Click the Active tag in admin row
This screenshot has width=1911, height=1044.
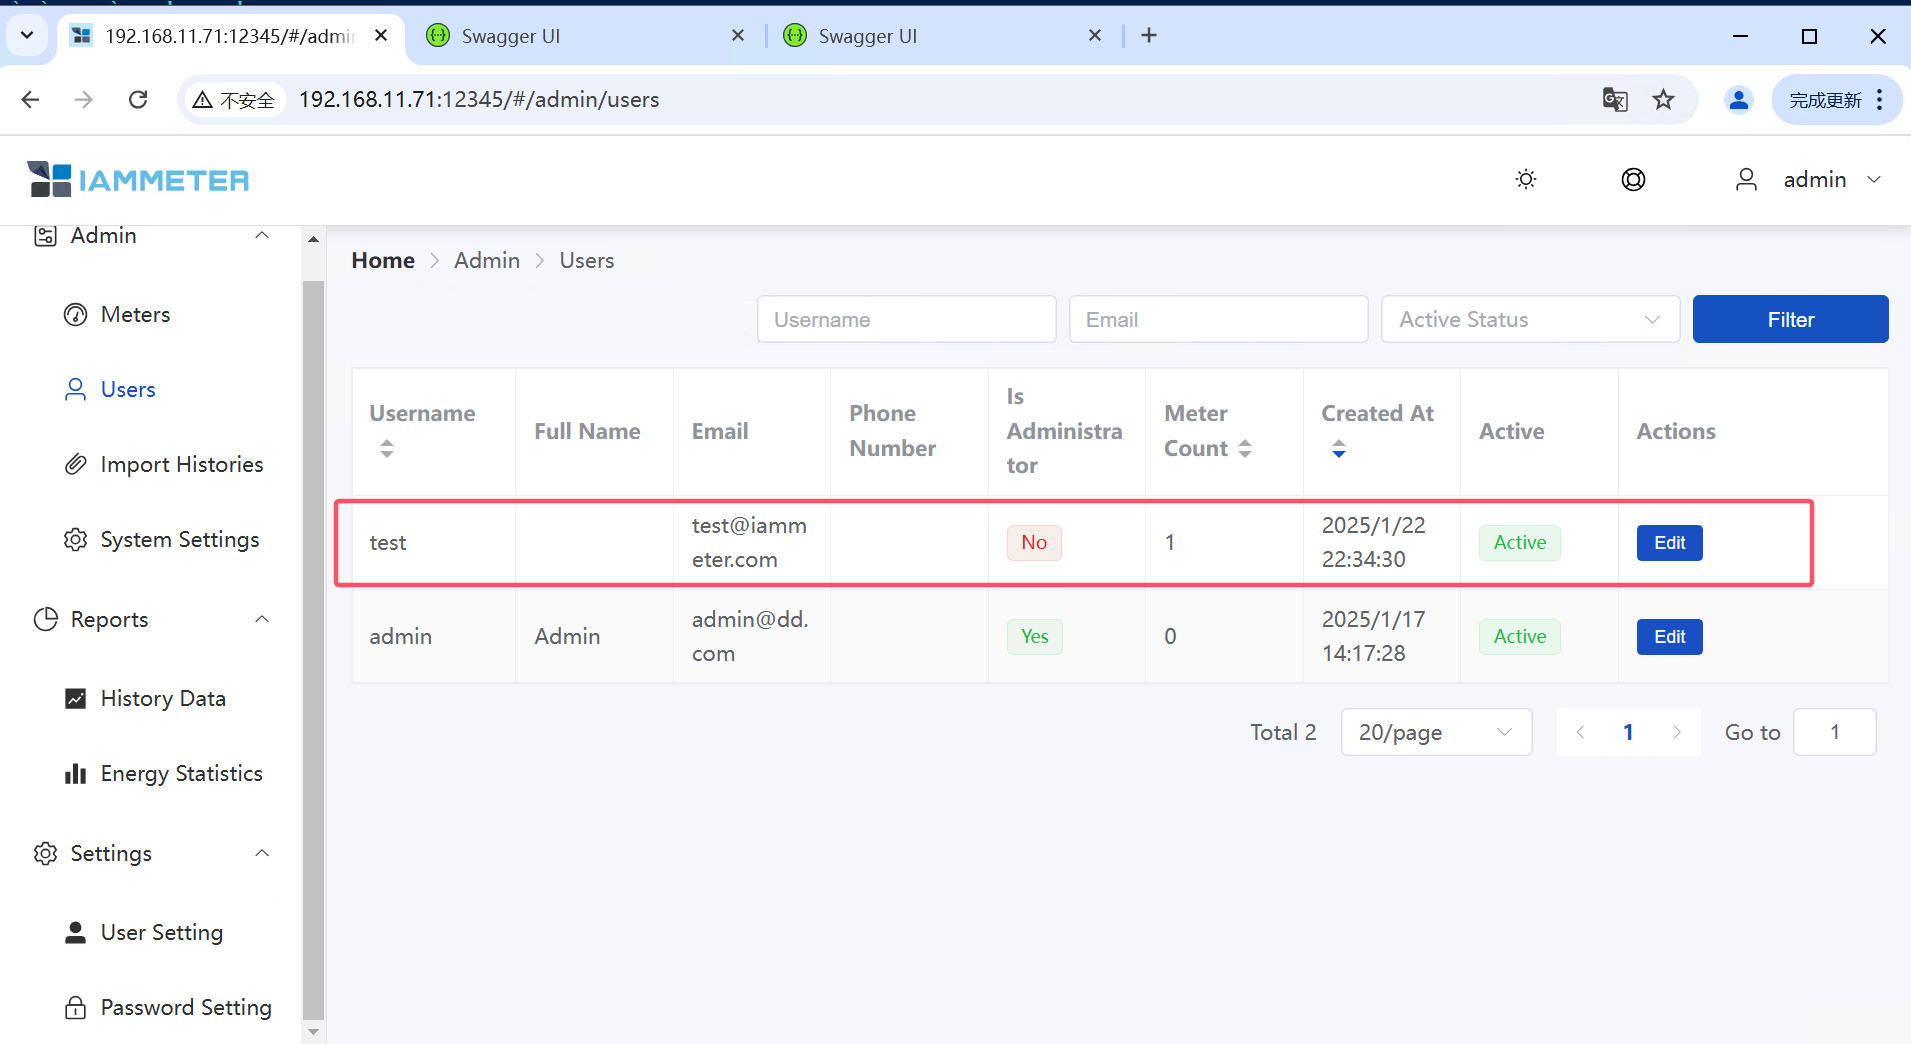click(1519, 637)
